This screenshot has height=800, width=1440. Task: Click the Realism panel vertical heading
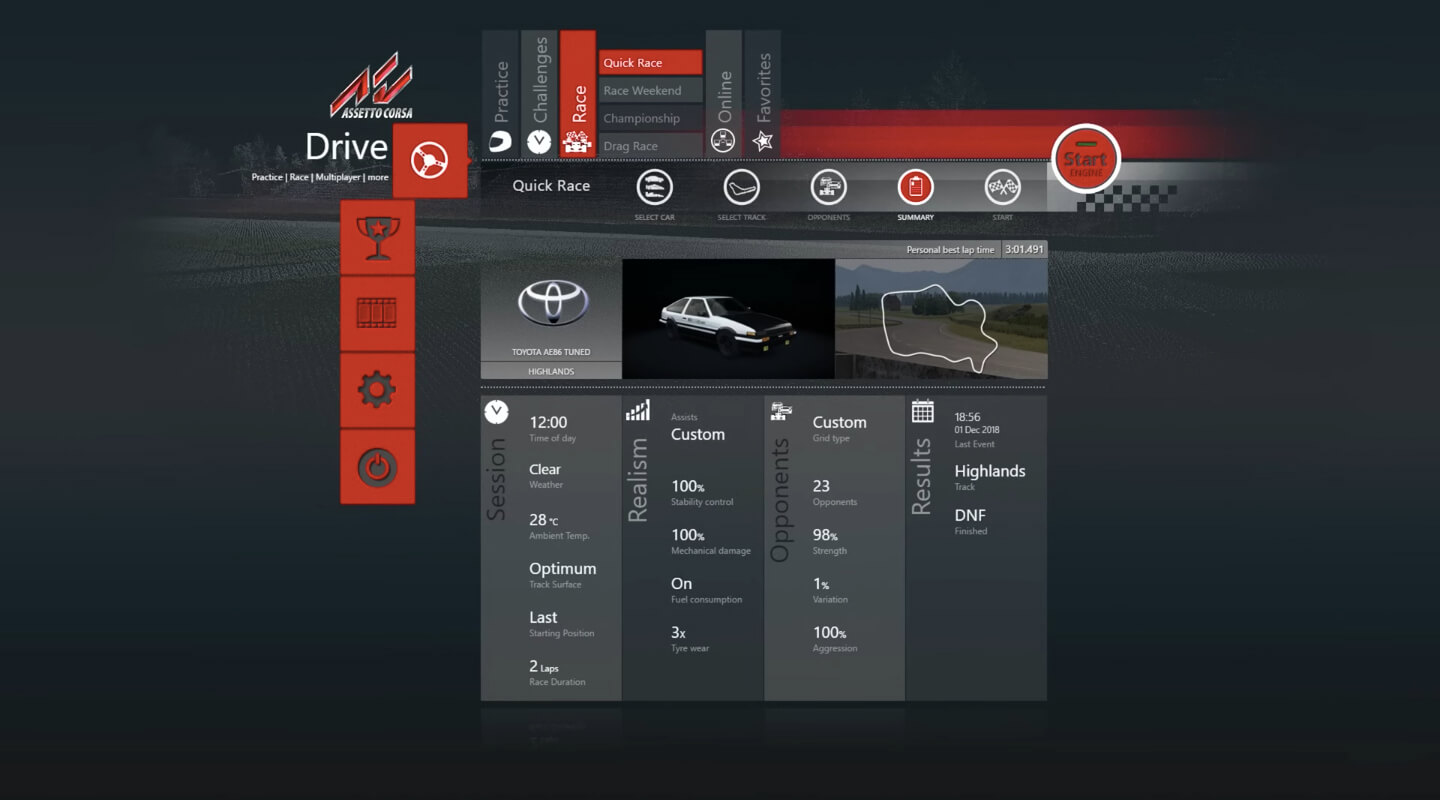tap(638, 480)
